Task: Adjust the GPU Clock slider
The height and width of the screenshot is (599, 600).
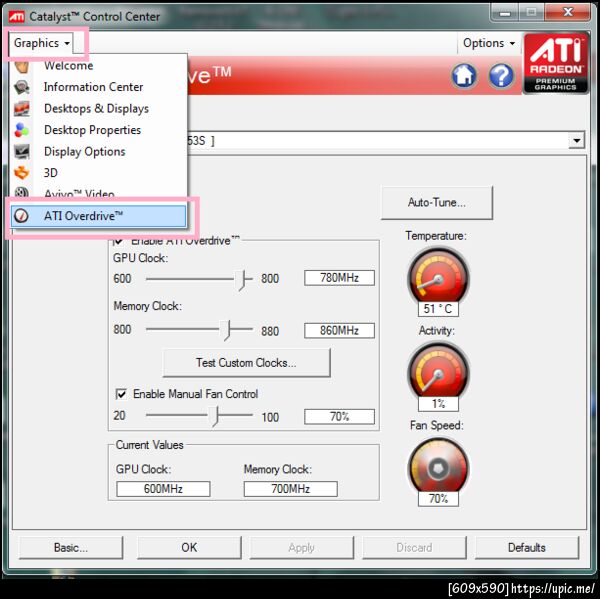Action: (241, 279)
